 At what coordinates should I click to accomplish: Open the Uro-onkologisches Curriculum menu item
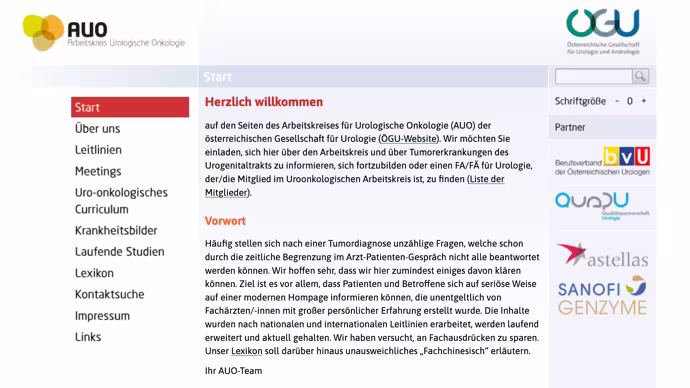121,201
